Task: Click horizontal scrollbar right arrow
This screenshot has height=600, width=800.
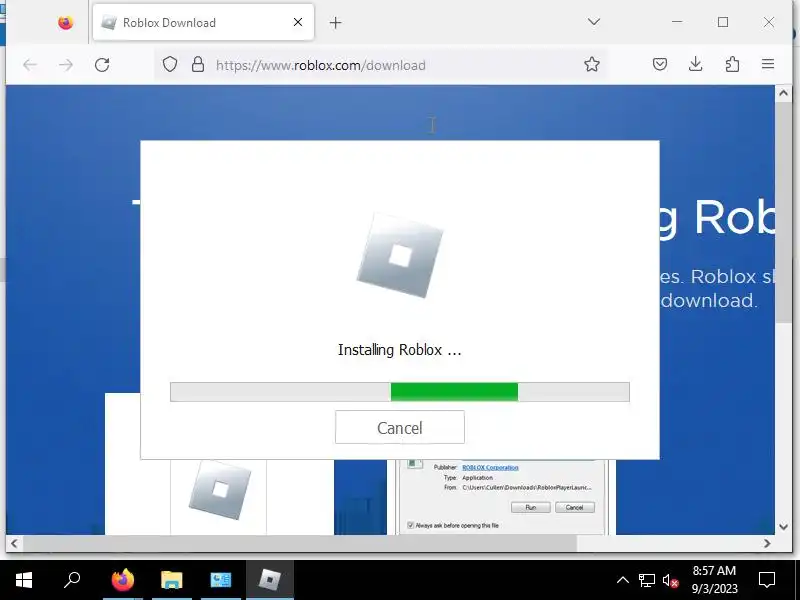Action: (x=767, y=543)
